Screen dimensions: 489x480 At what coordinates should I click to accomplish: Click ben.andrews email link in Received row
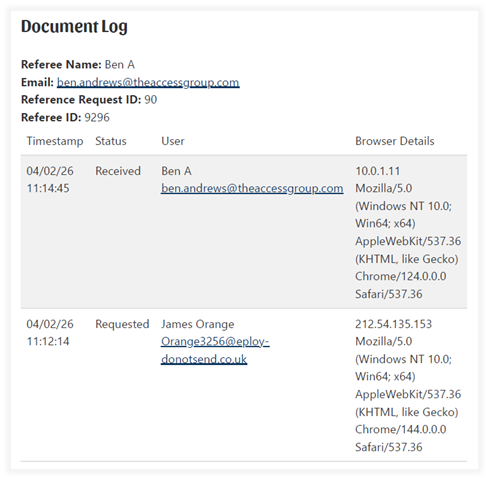click(252, 188)
